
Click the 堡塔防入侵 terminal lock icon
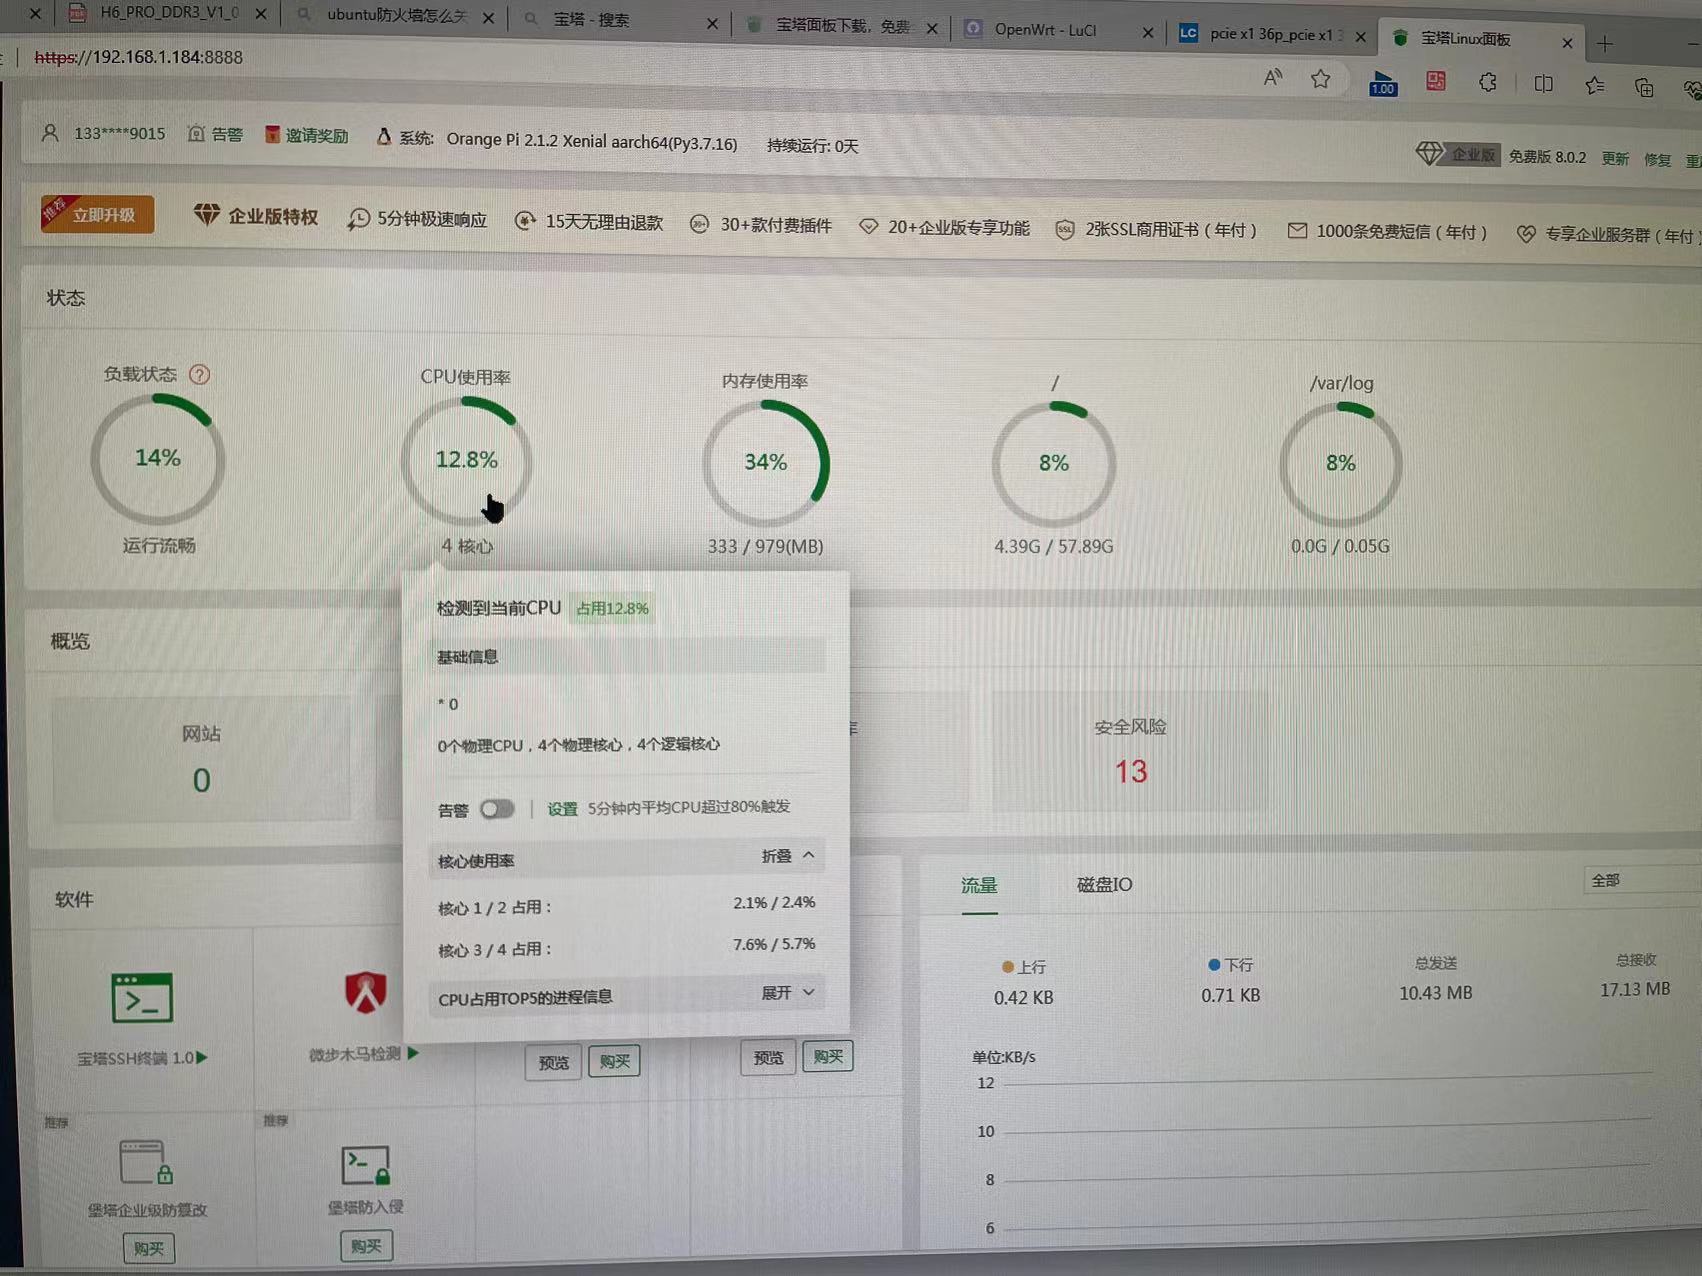366,1165
